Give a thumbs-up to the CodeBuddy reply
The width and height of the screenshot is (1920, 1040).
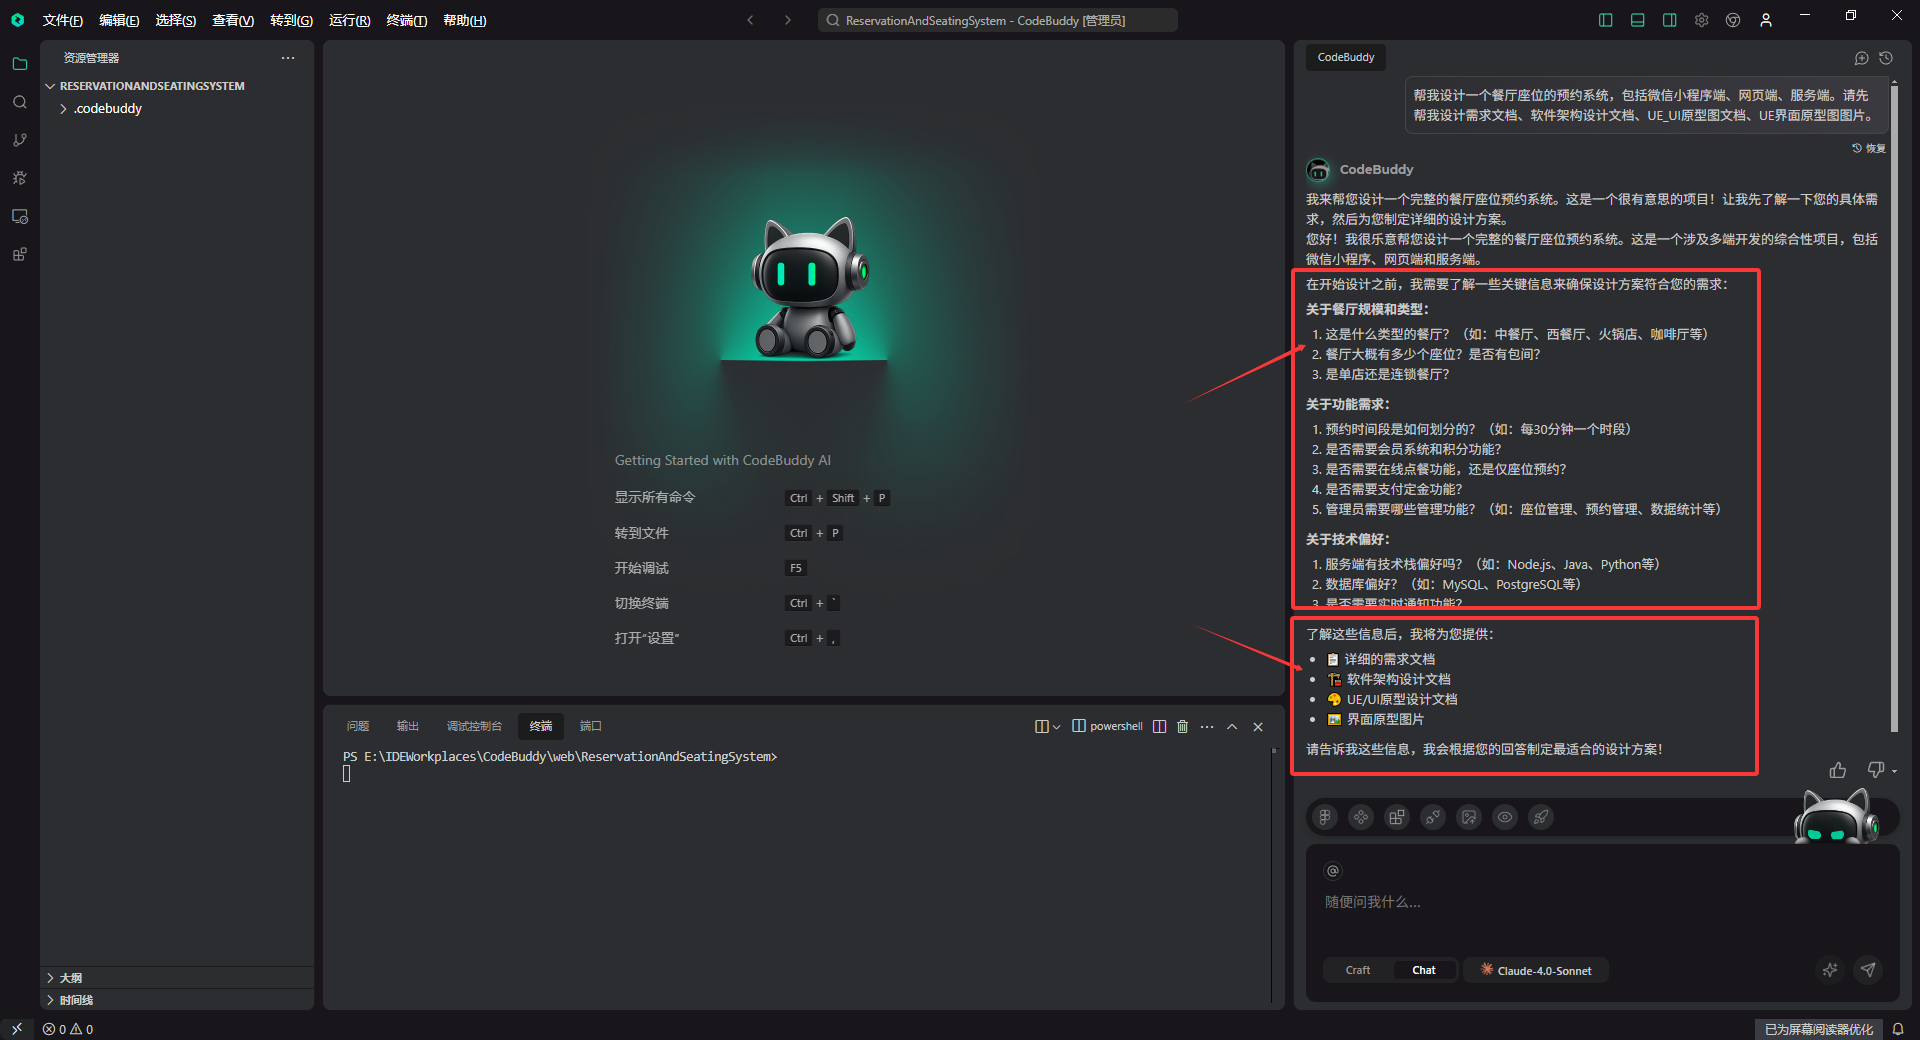click(1838, 770)
